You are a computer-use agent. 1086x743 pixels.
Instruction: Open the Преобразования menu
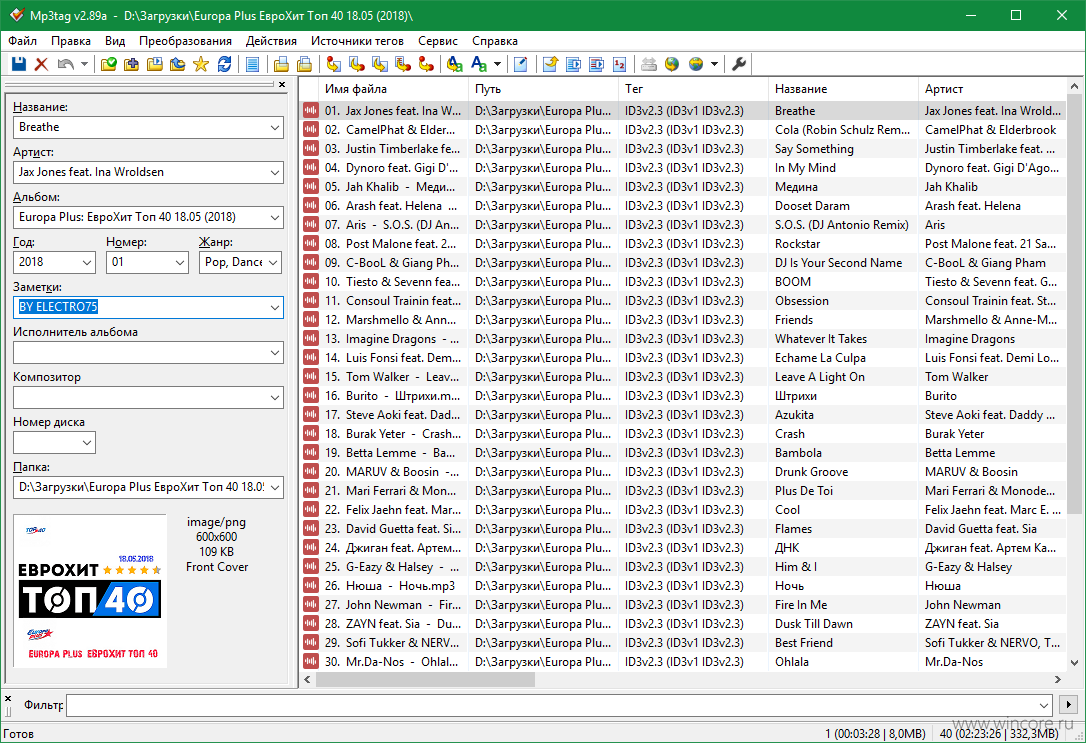click(x=186, y=41)
